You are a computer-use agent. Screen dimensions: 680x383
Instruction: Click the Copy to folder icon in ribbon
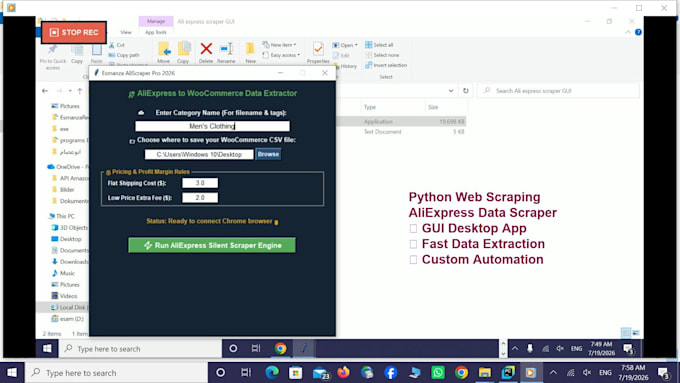pos(183,49)
